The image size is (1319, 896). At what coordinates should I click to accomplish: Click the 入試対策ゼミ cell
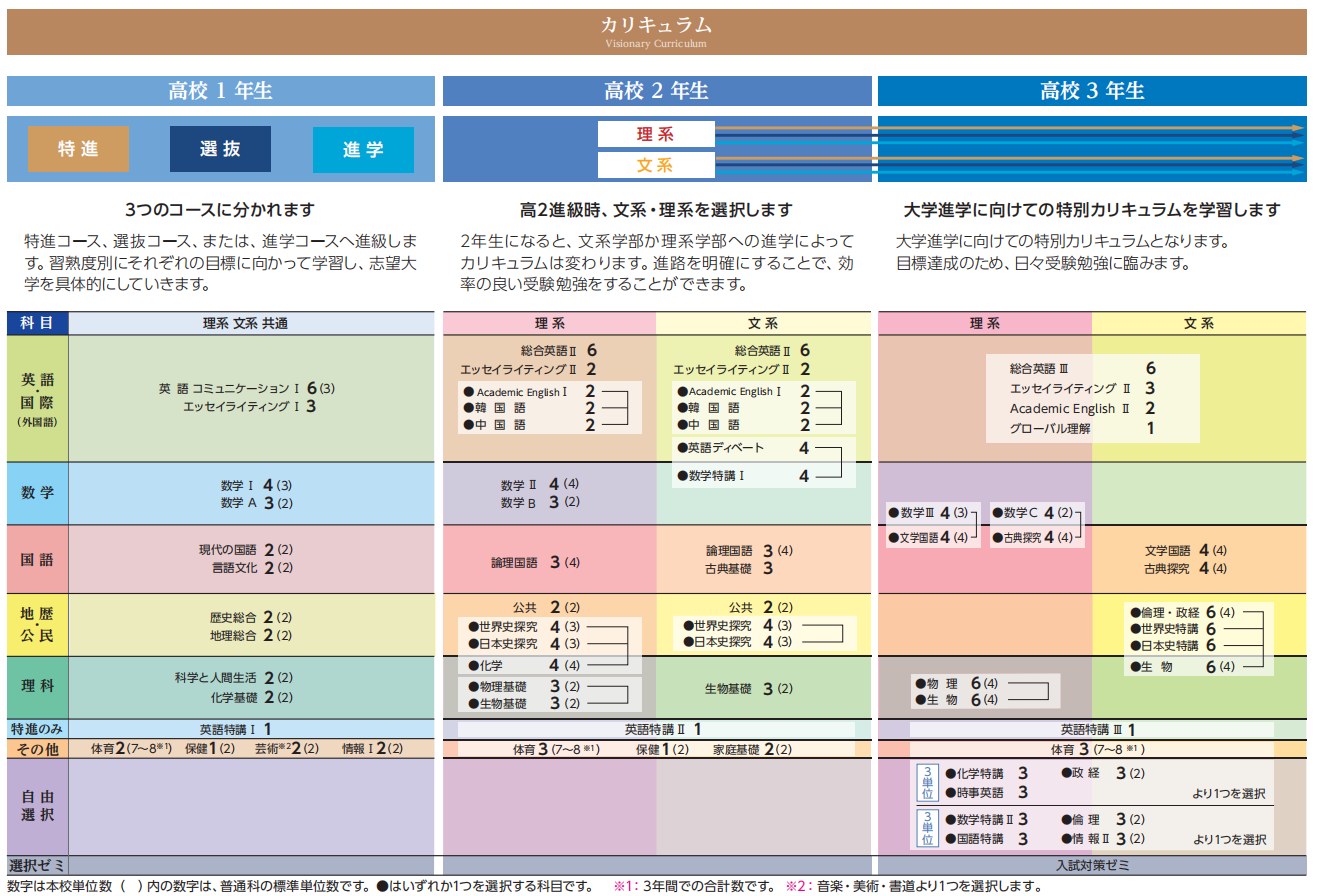[1092, 866]
